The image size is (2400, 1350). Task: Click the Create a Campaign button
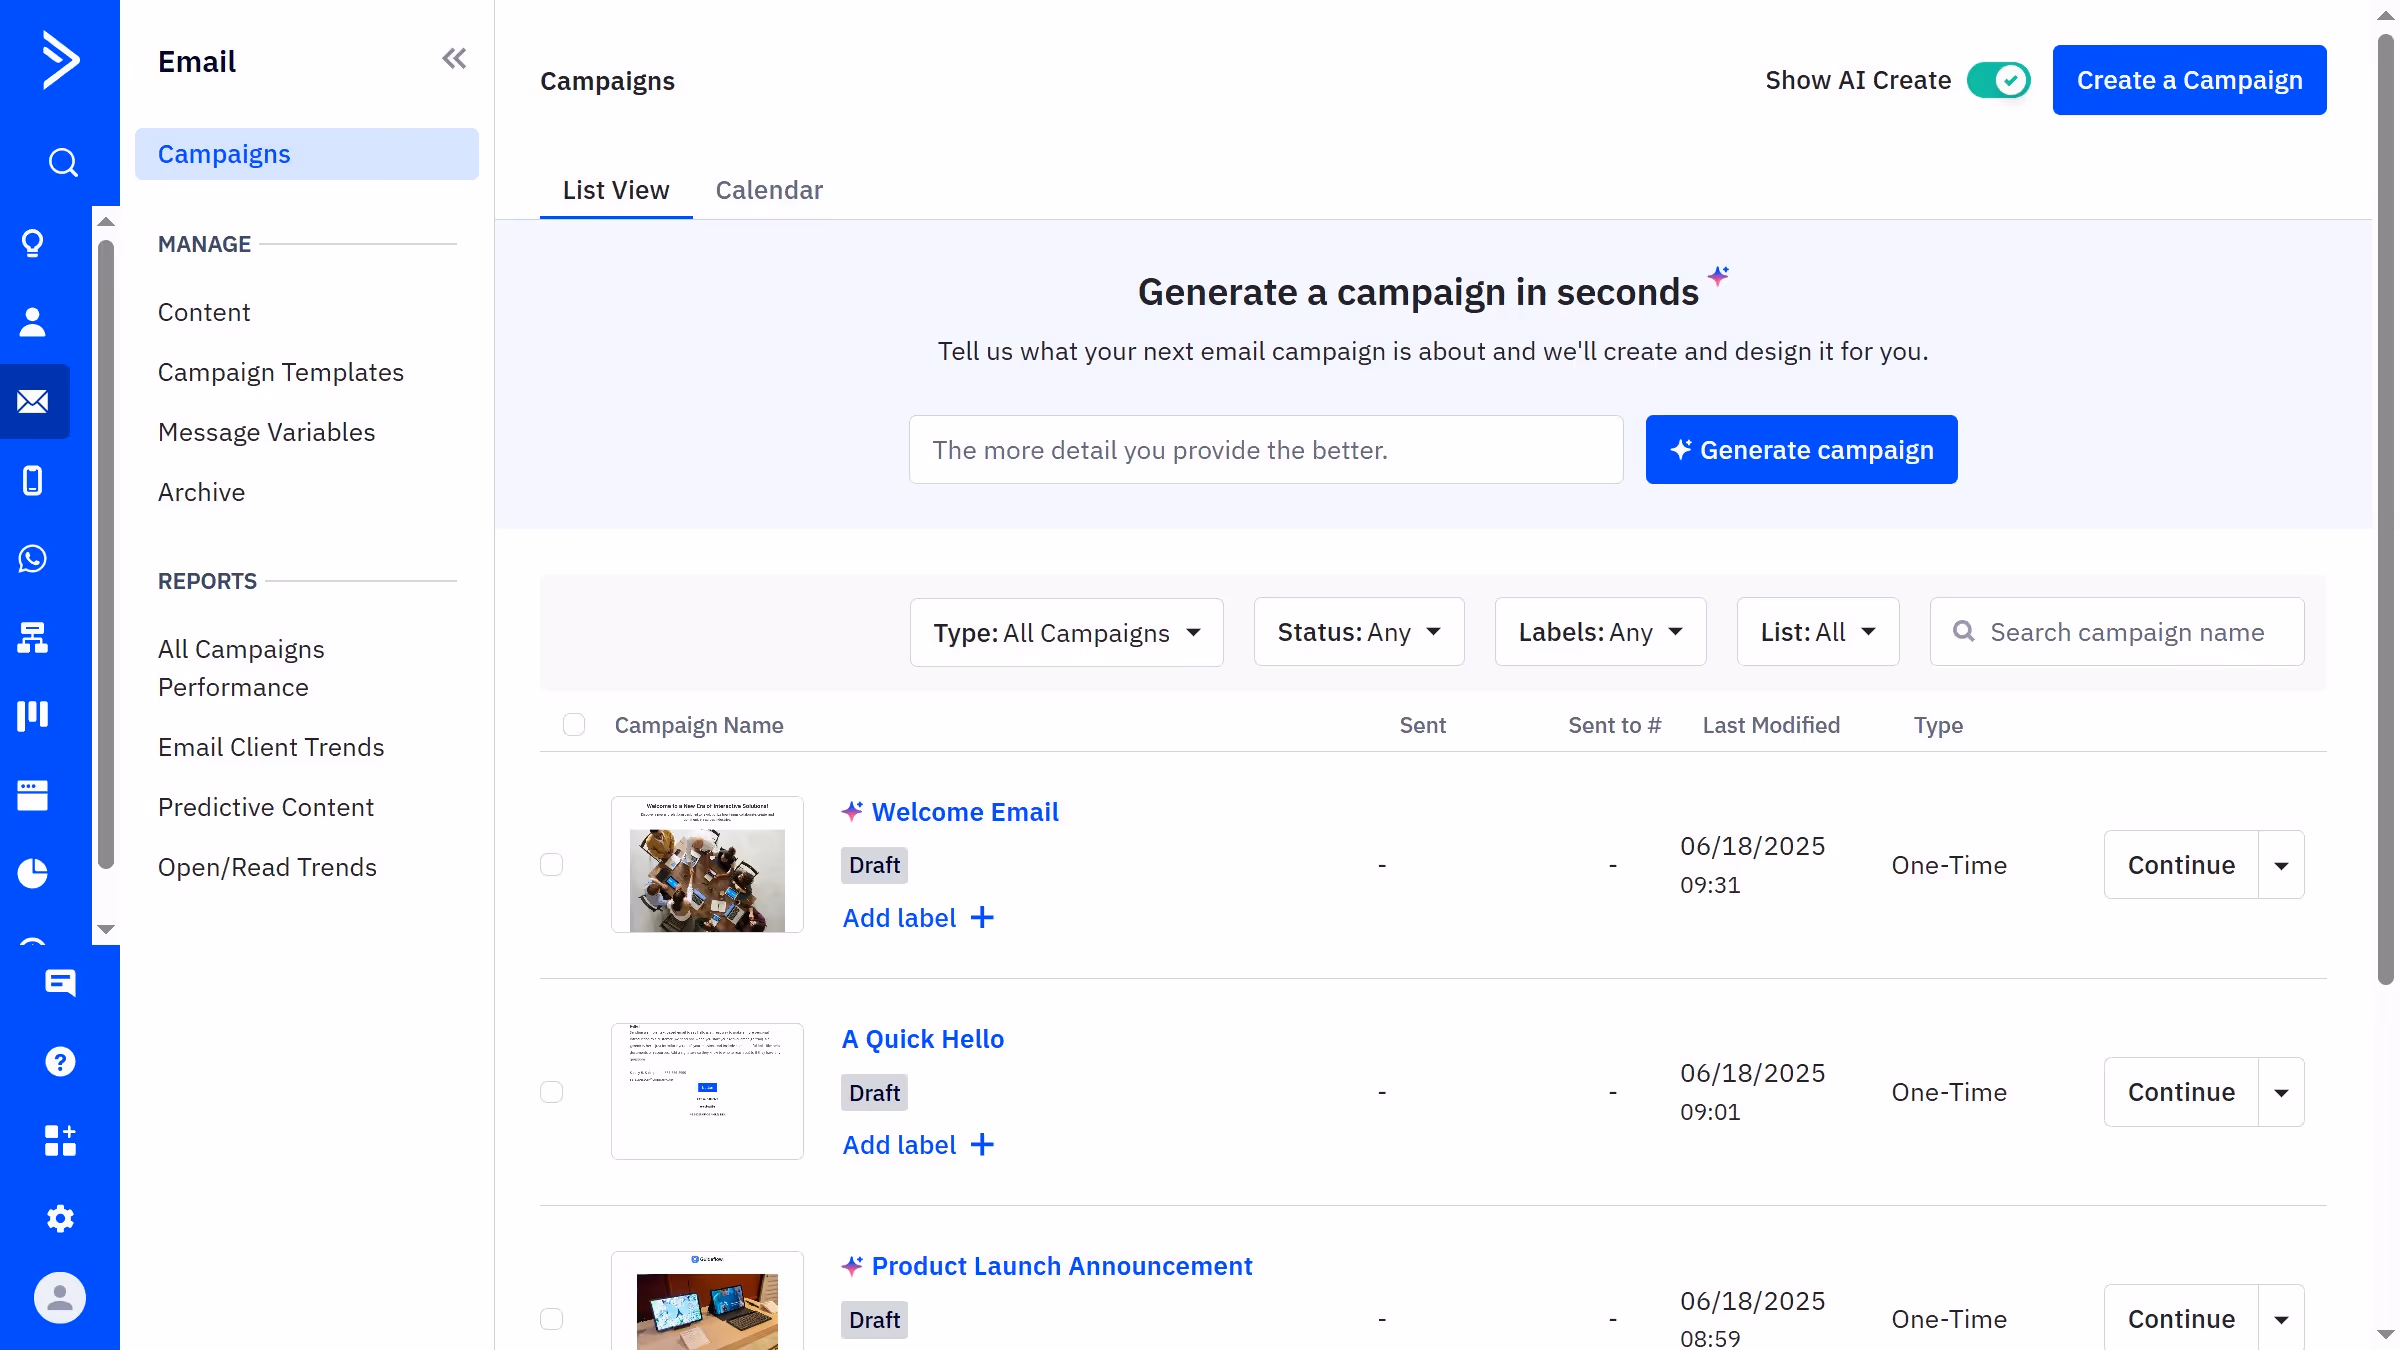(2189, 80)
